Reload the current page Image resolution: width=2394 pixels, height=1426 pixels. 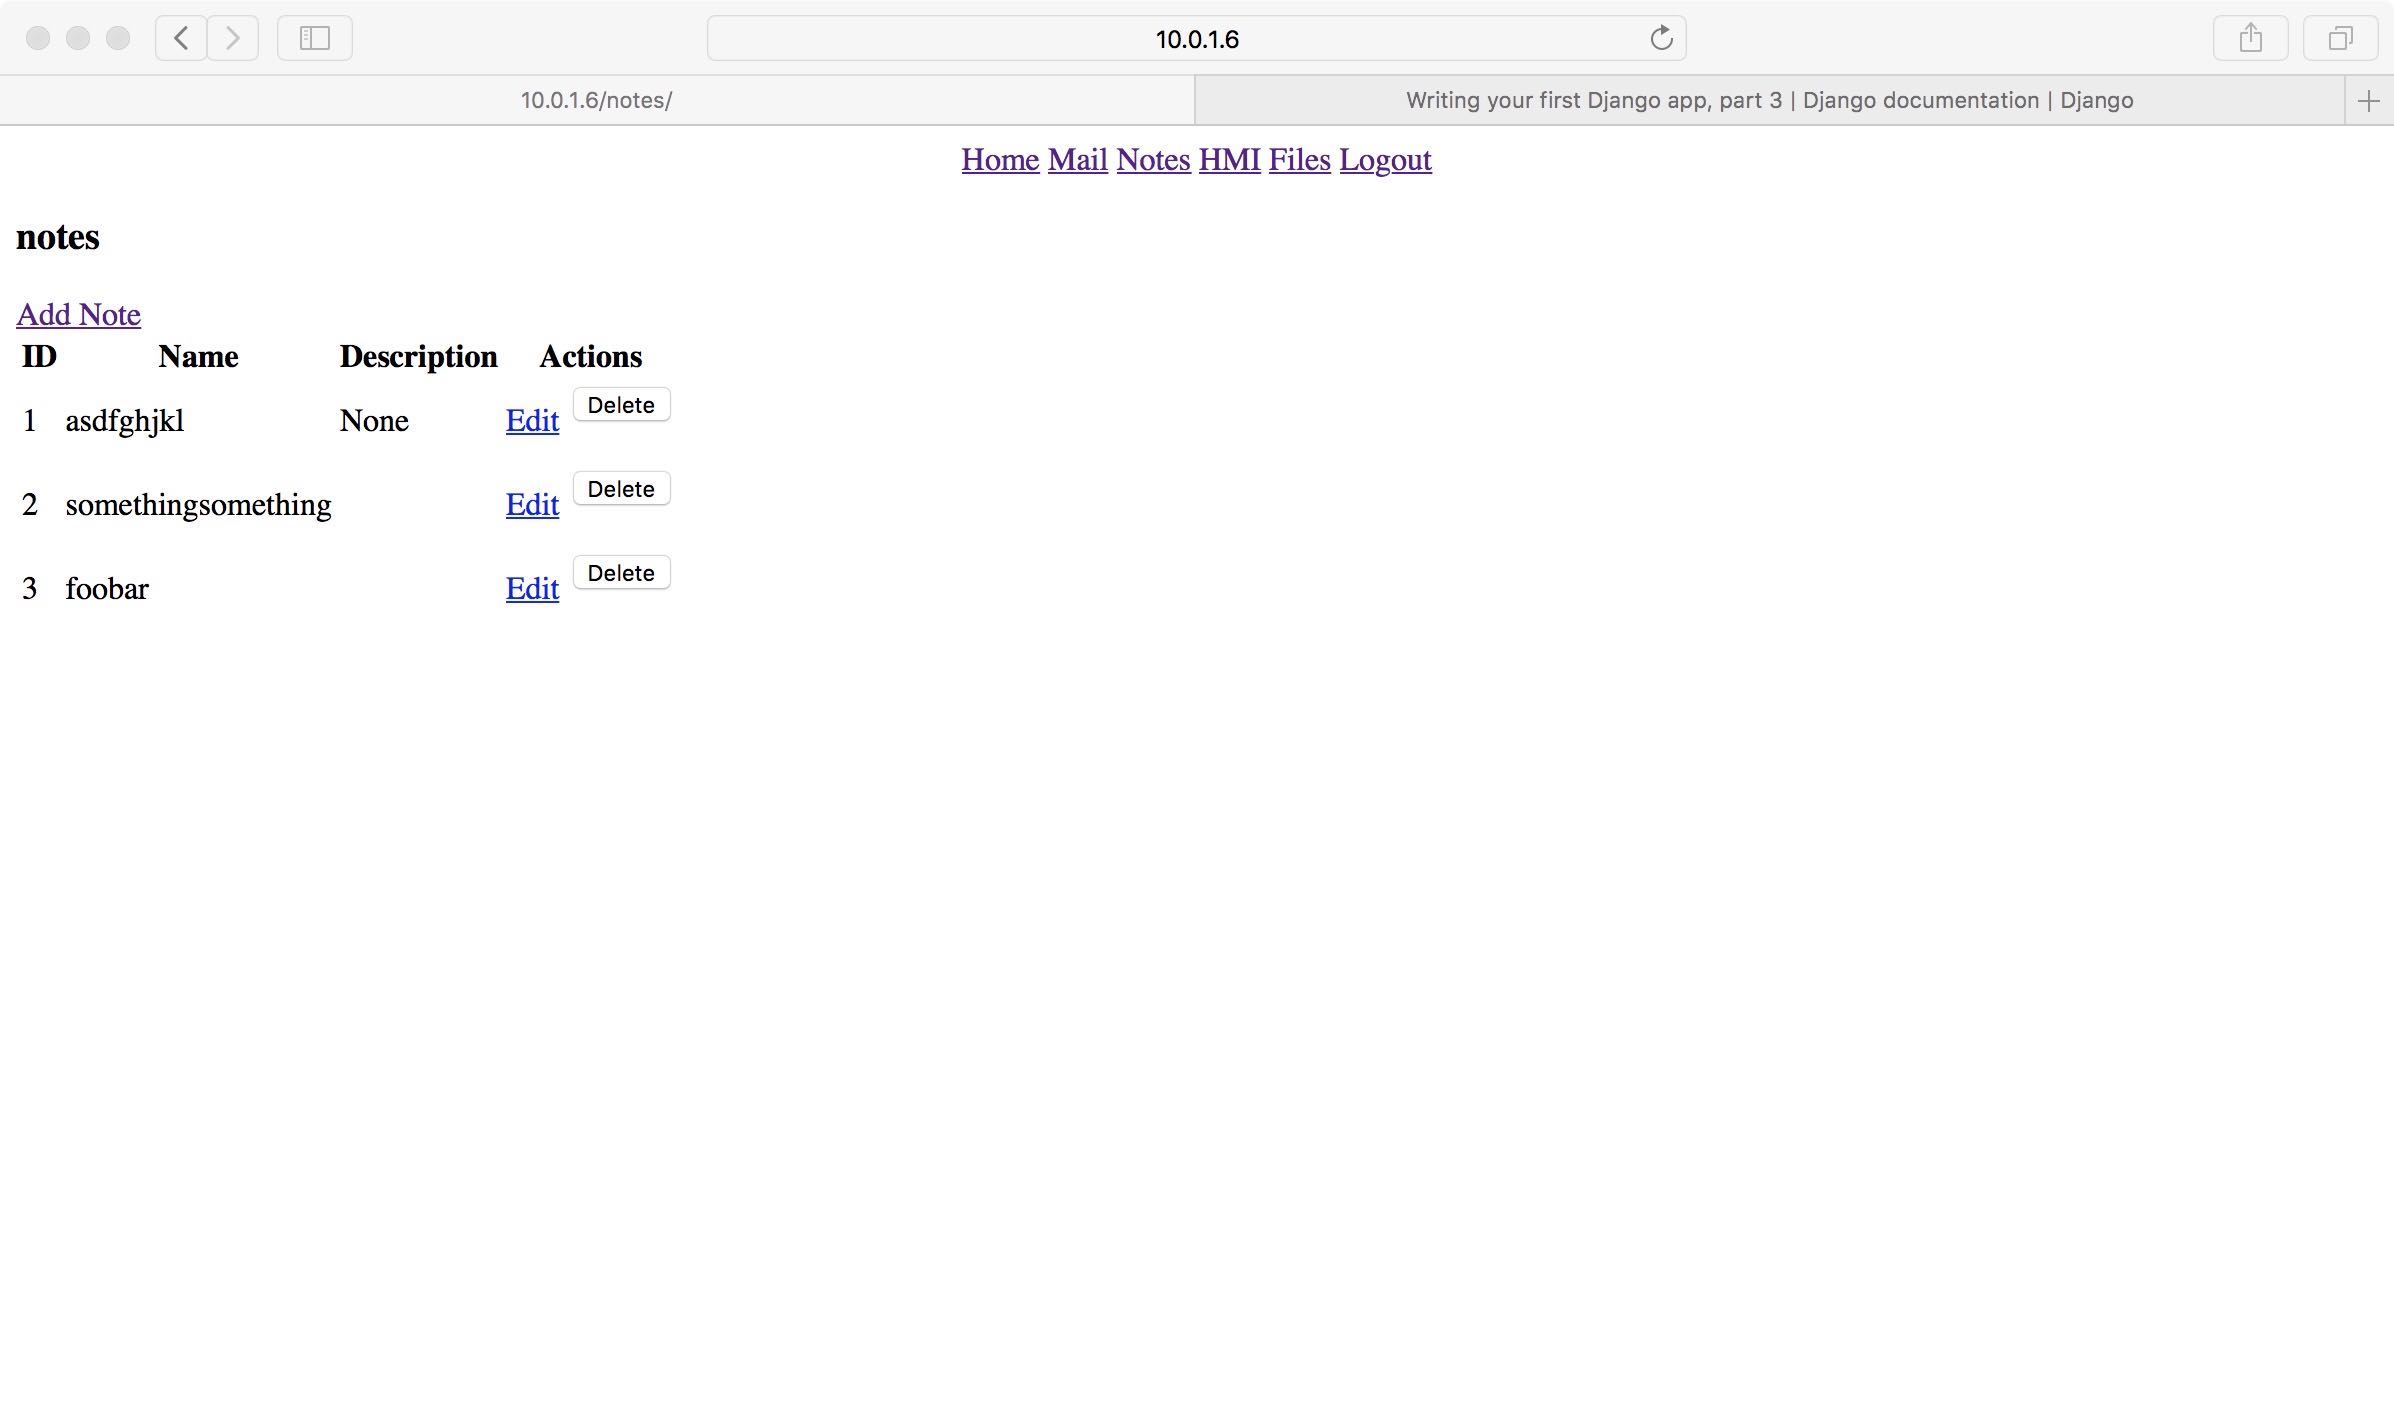(x=1661, y=38)
